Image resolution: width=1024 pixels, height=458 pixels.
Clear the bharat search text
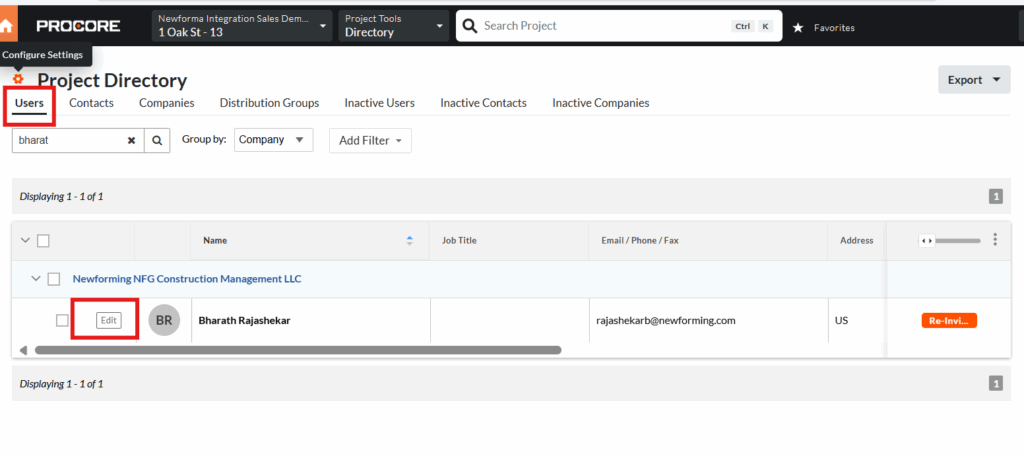[x=131, y=140]
